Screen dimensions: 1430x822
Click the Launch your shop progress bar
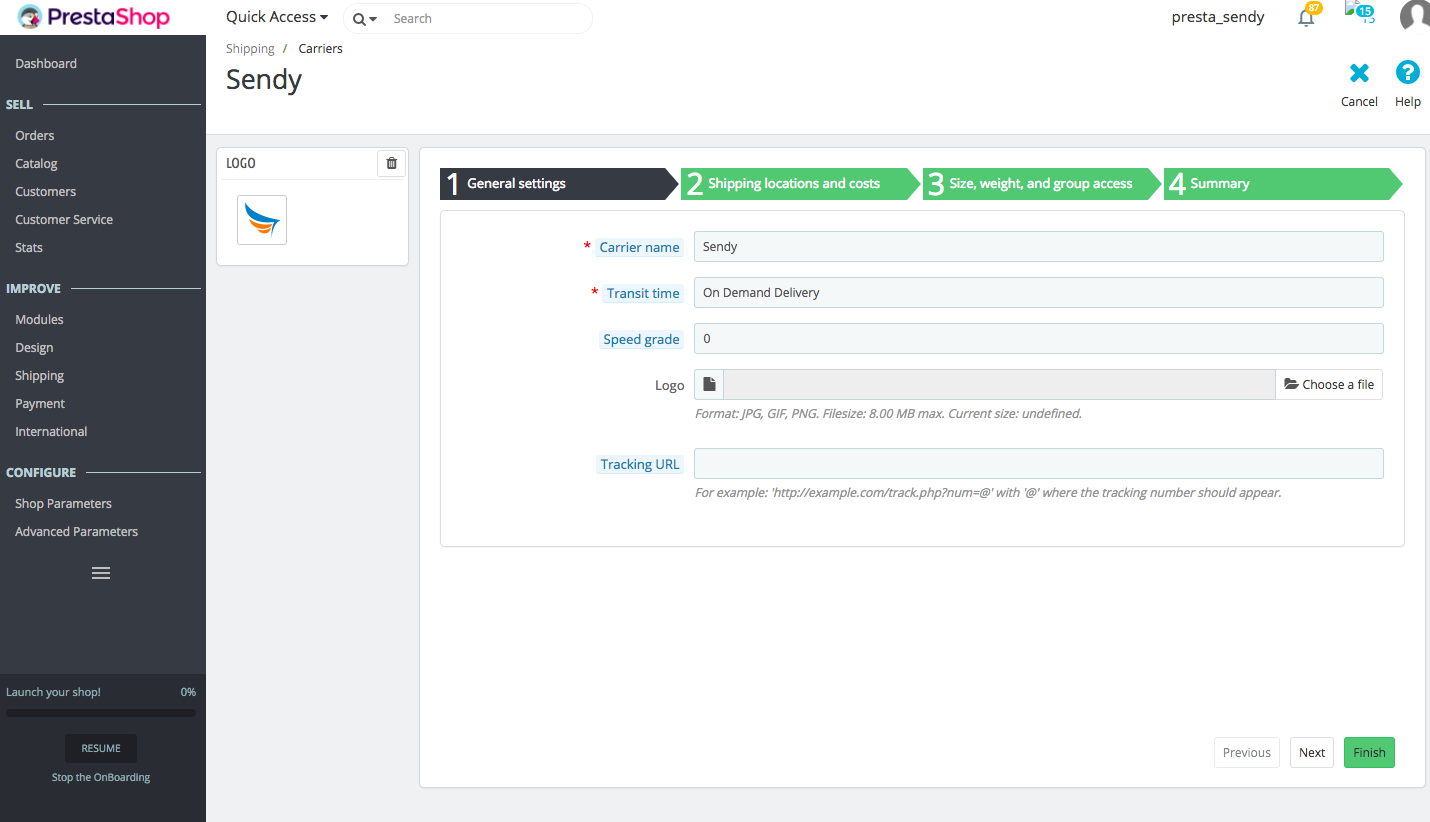coord(101,713)
